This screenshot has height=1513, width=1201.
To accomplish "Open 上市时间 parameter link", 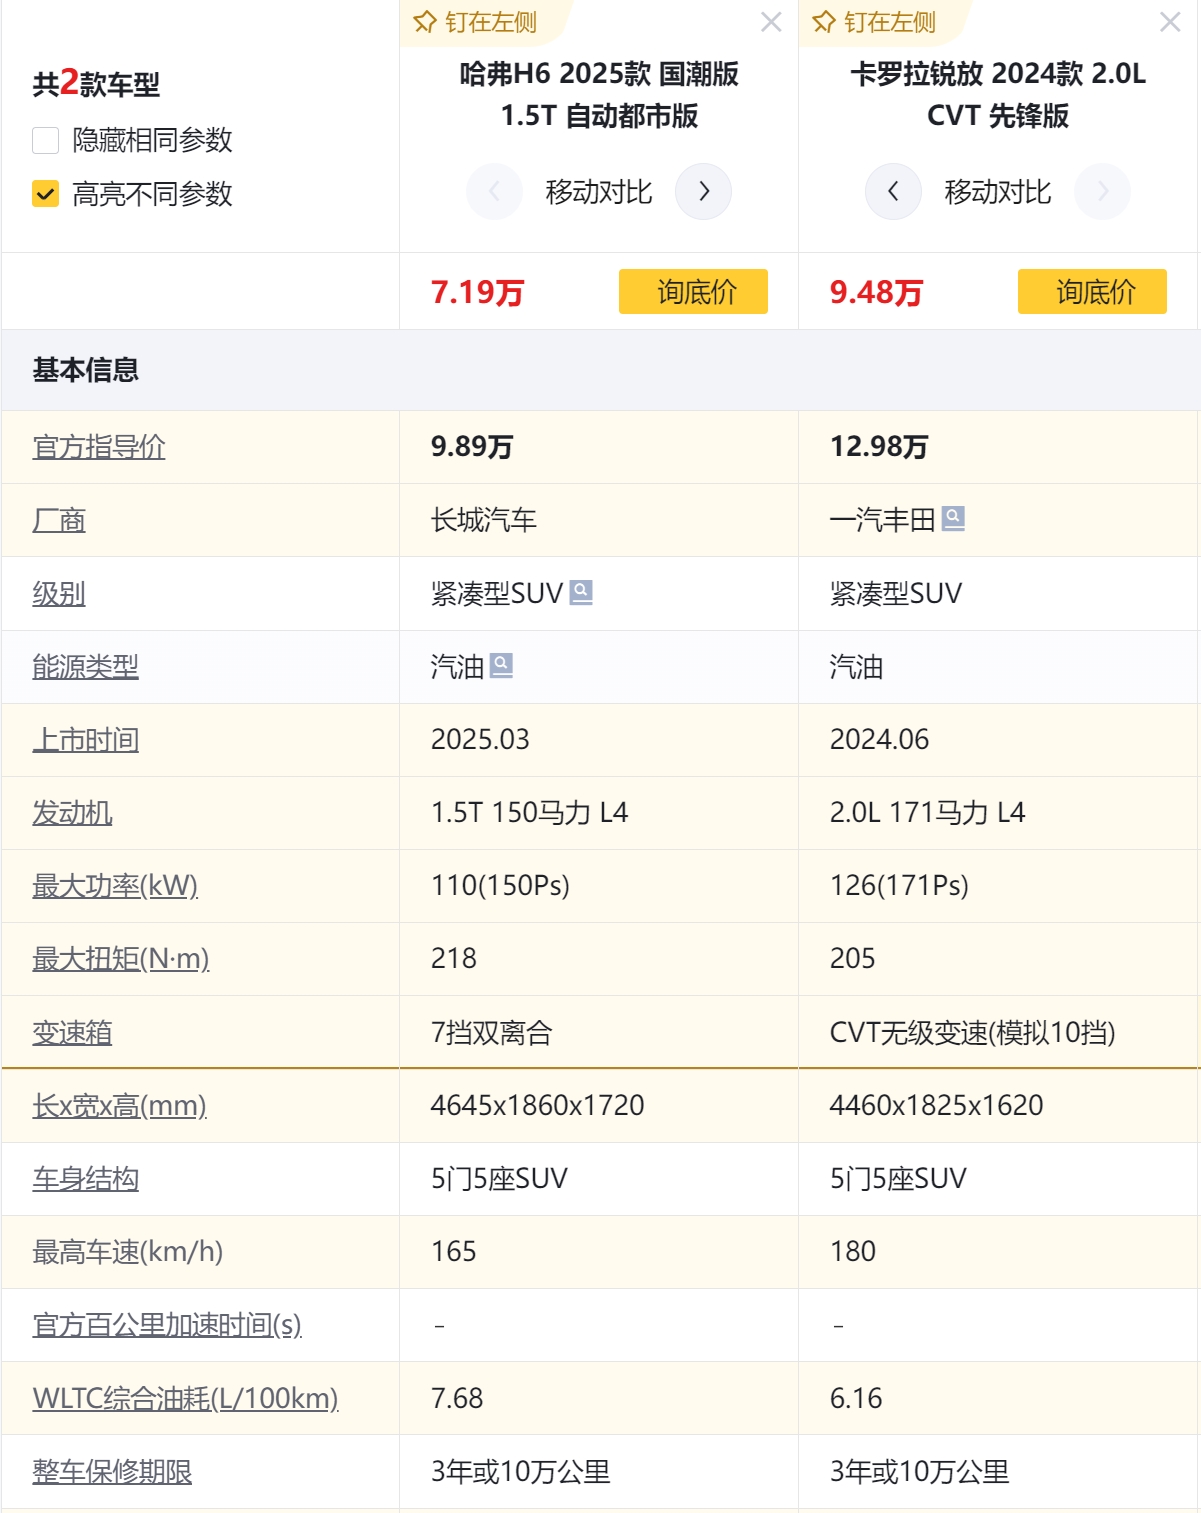I will (x=85, y=739).
